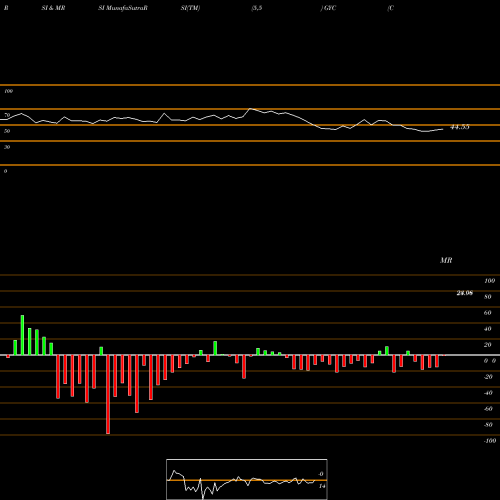Click the RSI current value 44.55
The width and height of the screenshot is (500, 500).
460,127
